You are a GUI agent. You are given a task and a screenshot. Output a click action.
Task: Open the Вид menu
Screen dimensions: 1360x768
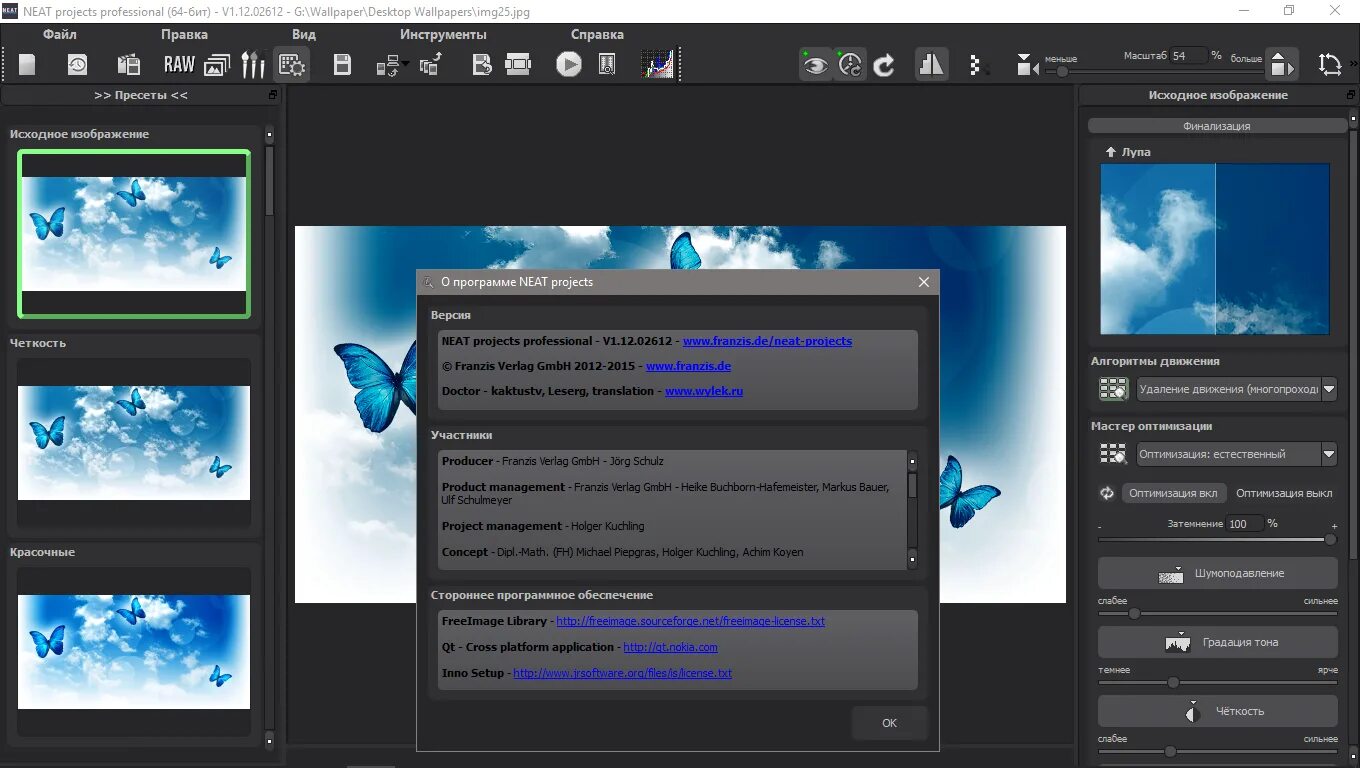tap(304, 34)
